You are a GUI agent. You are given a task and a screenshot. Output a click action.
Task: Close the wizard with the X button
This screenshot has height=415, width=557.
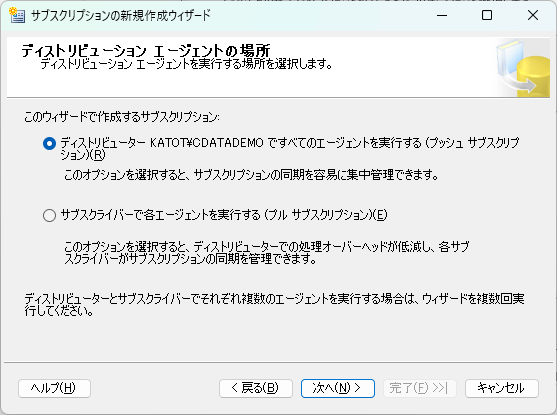tap(533, 15)
